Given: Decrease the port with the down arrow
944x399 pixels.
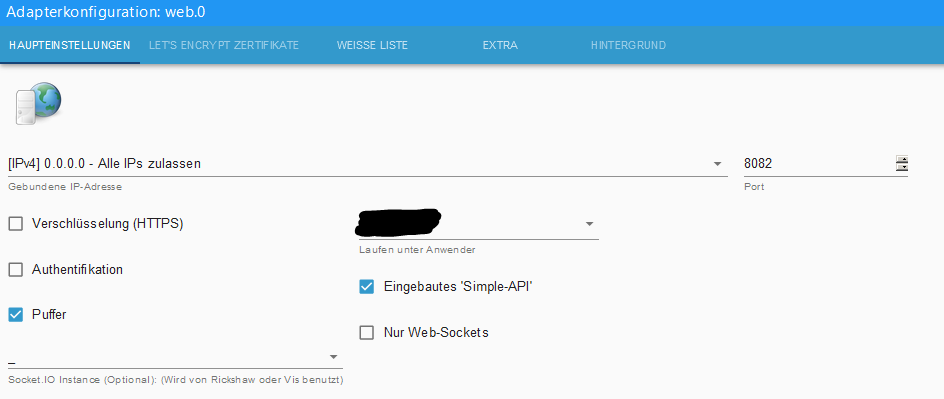Looking at the screenshot, I should pos(902,167).
